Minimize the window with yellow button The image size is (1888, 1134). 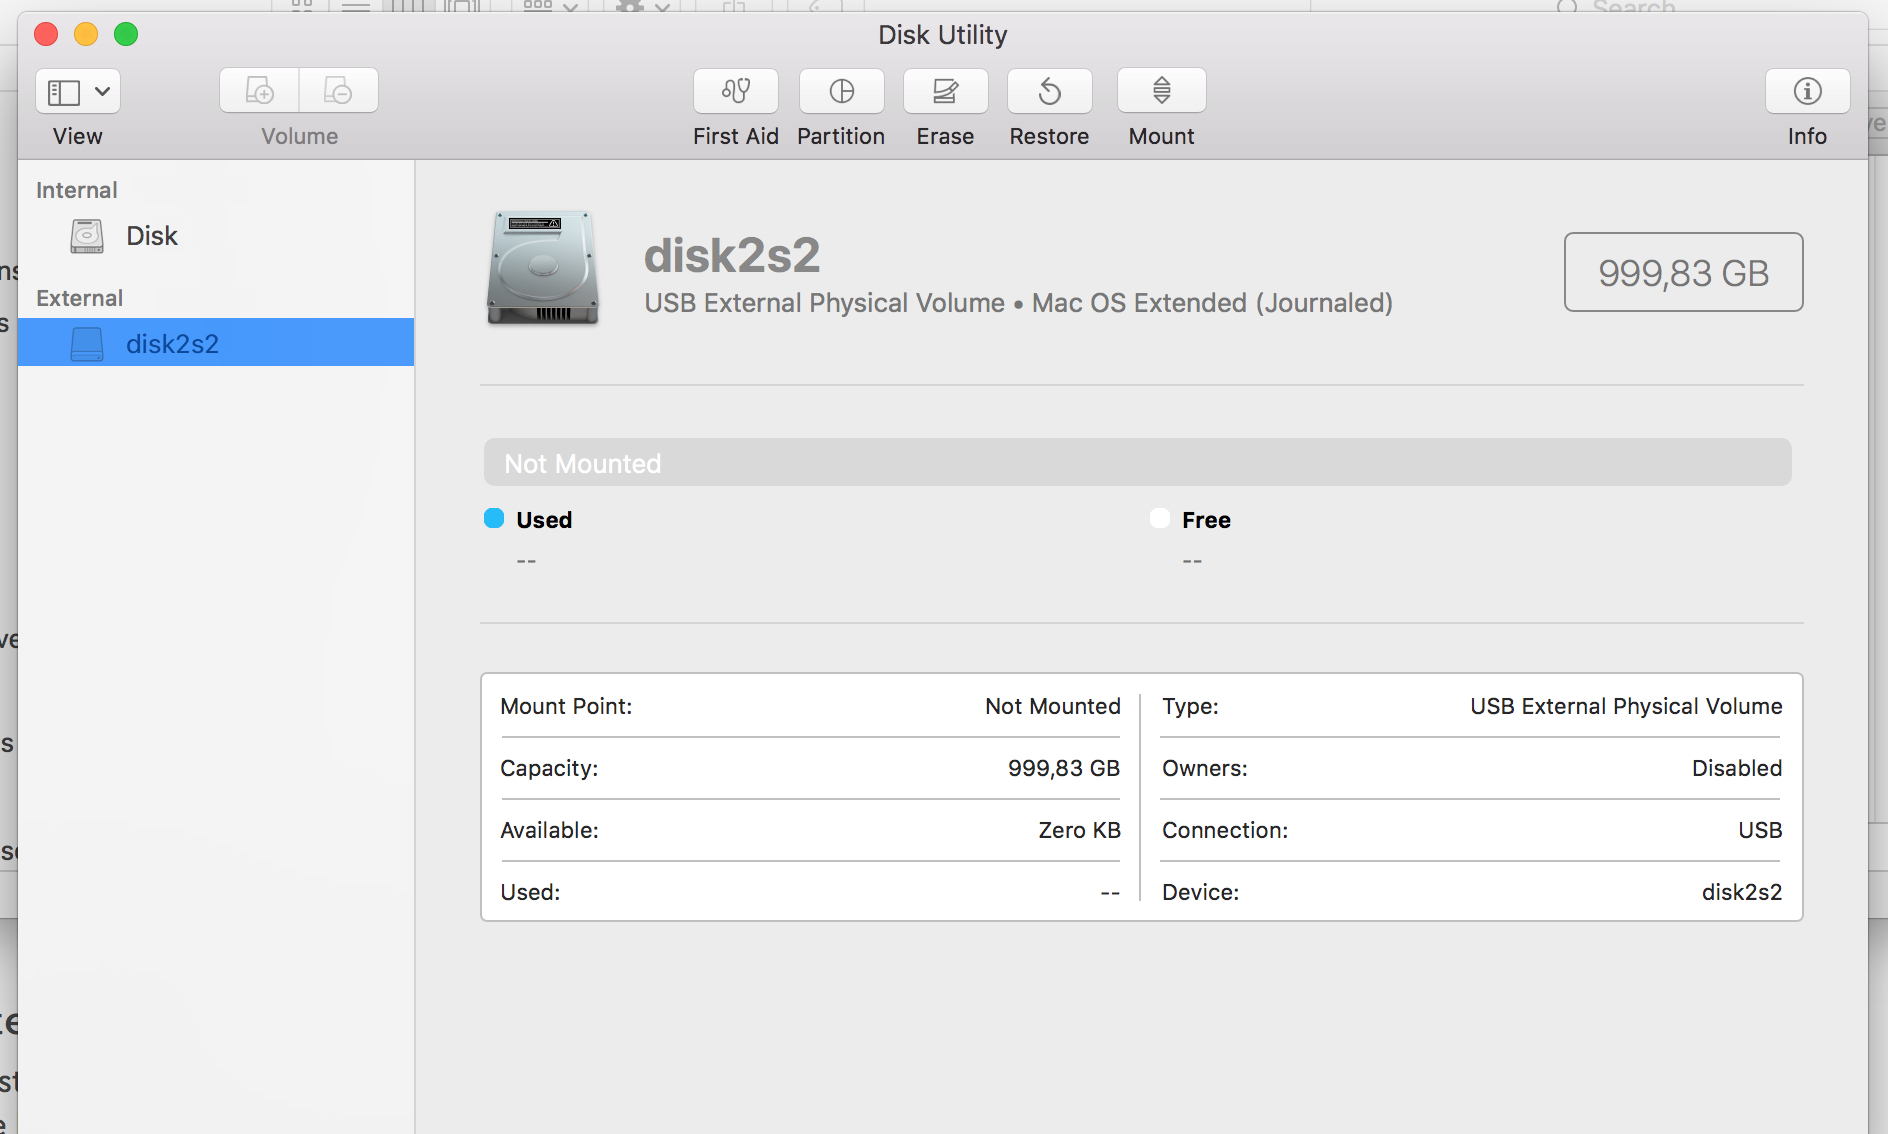tap(86, 34)
